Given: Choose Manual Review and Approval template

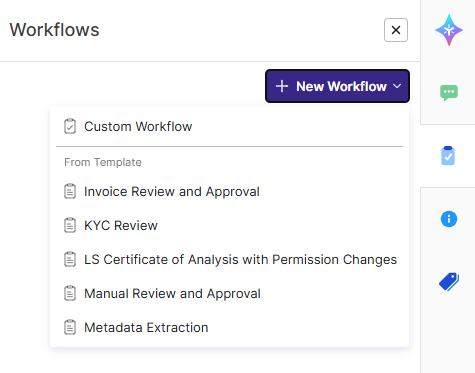Looking at the screenshot, I should 229,293.
